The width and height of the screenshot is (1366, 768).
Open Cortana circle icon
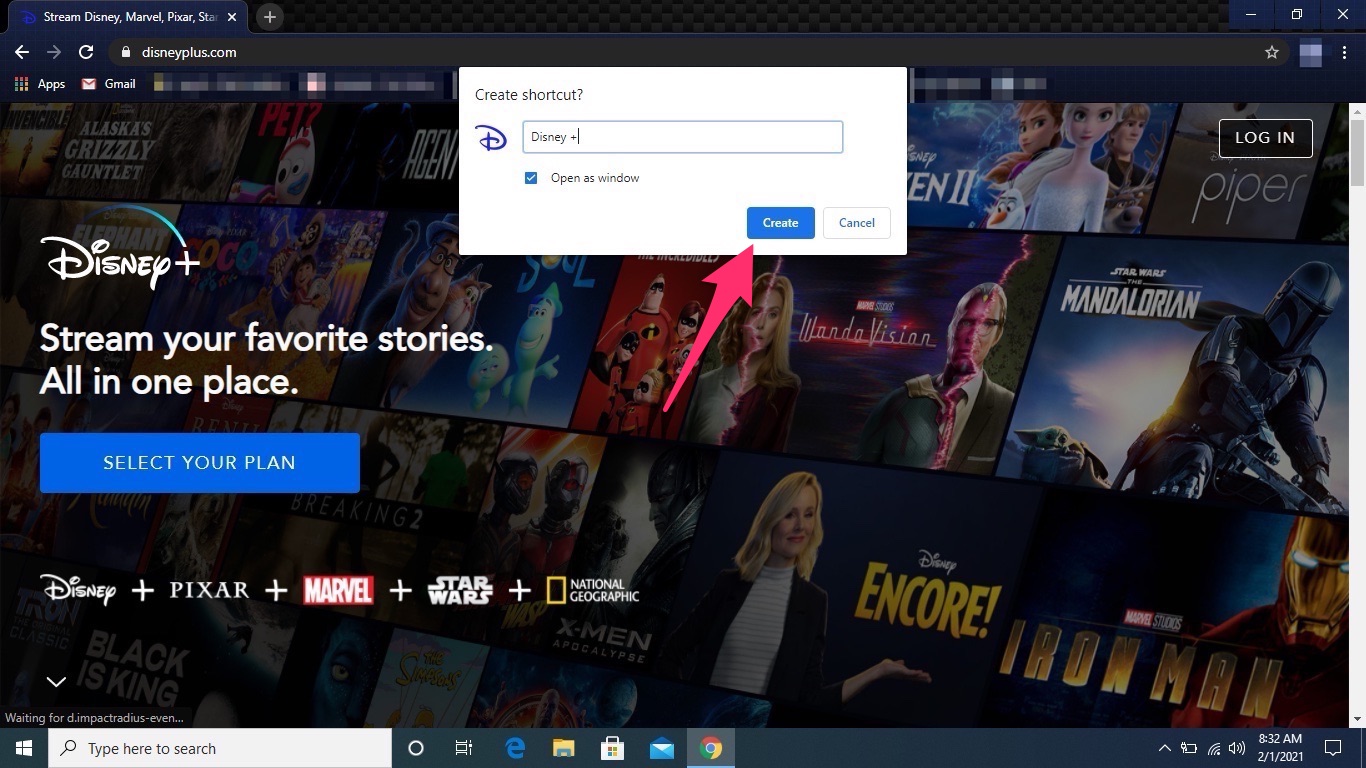coord(416,748)
